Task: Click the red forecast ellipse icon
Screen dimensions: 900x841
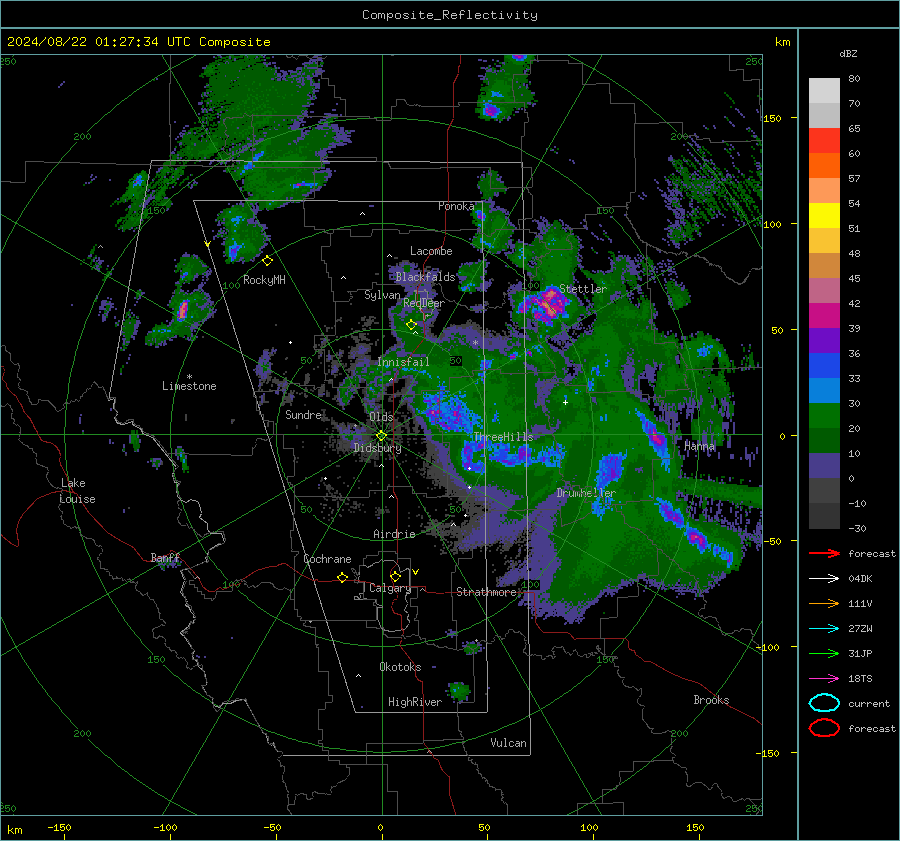Action: (824, 728)
